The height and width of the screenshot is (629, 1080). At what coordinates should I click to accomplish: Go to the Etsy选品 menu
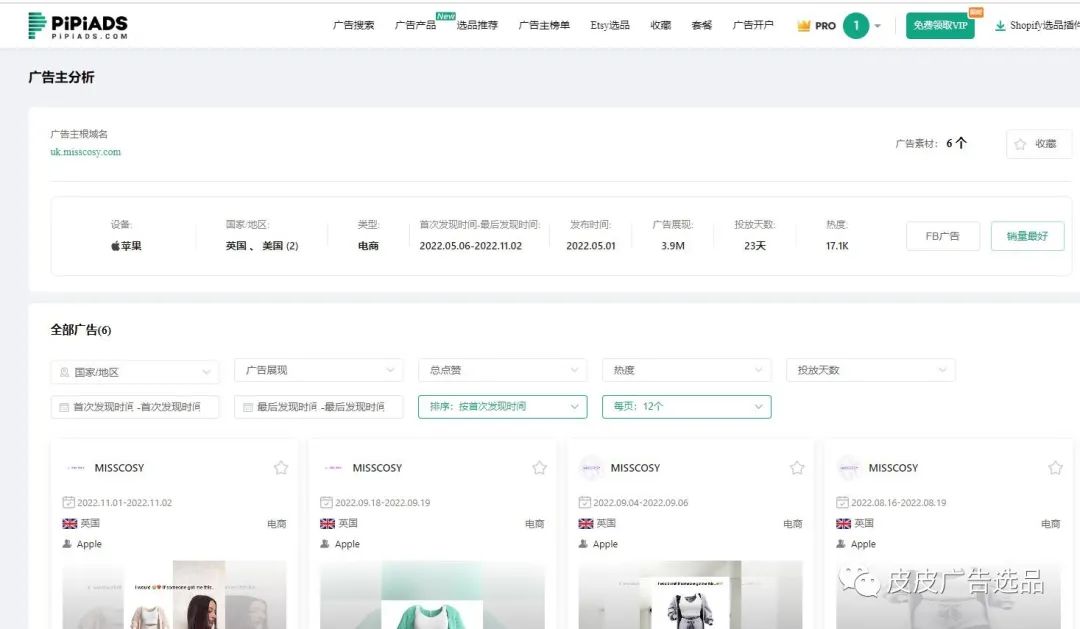pyautogui.click(x=610, y=26)
